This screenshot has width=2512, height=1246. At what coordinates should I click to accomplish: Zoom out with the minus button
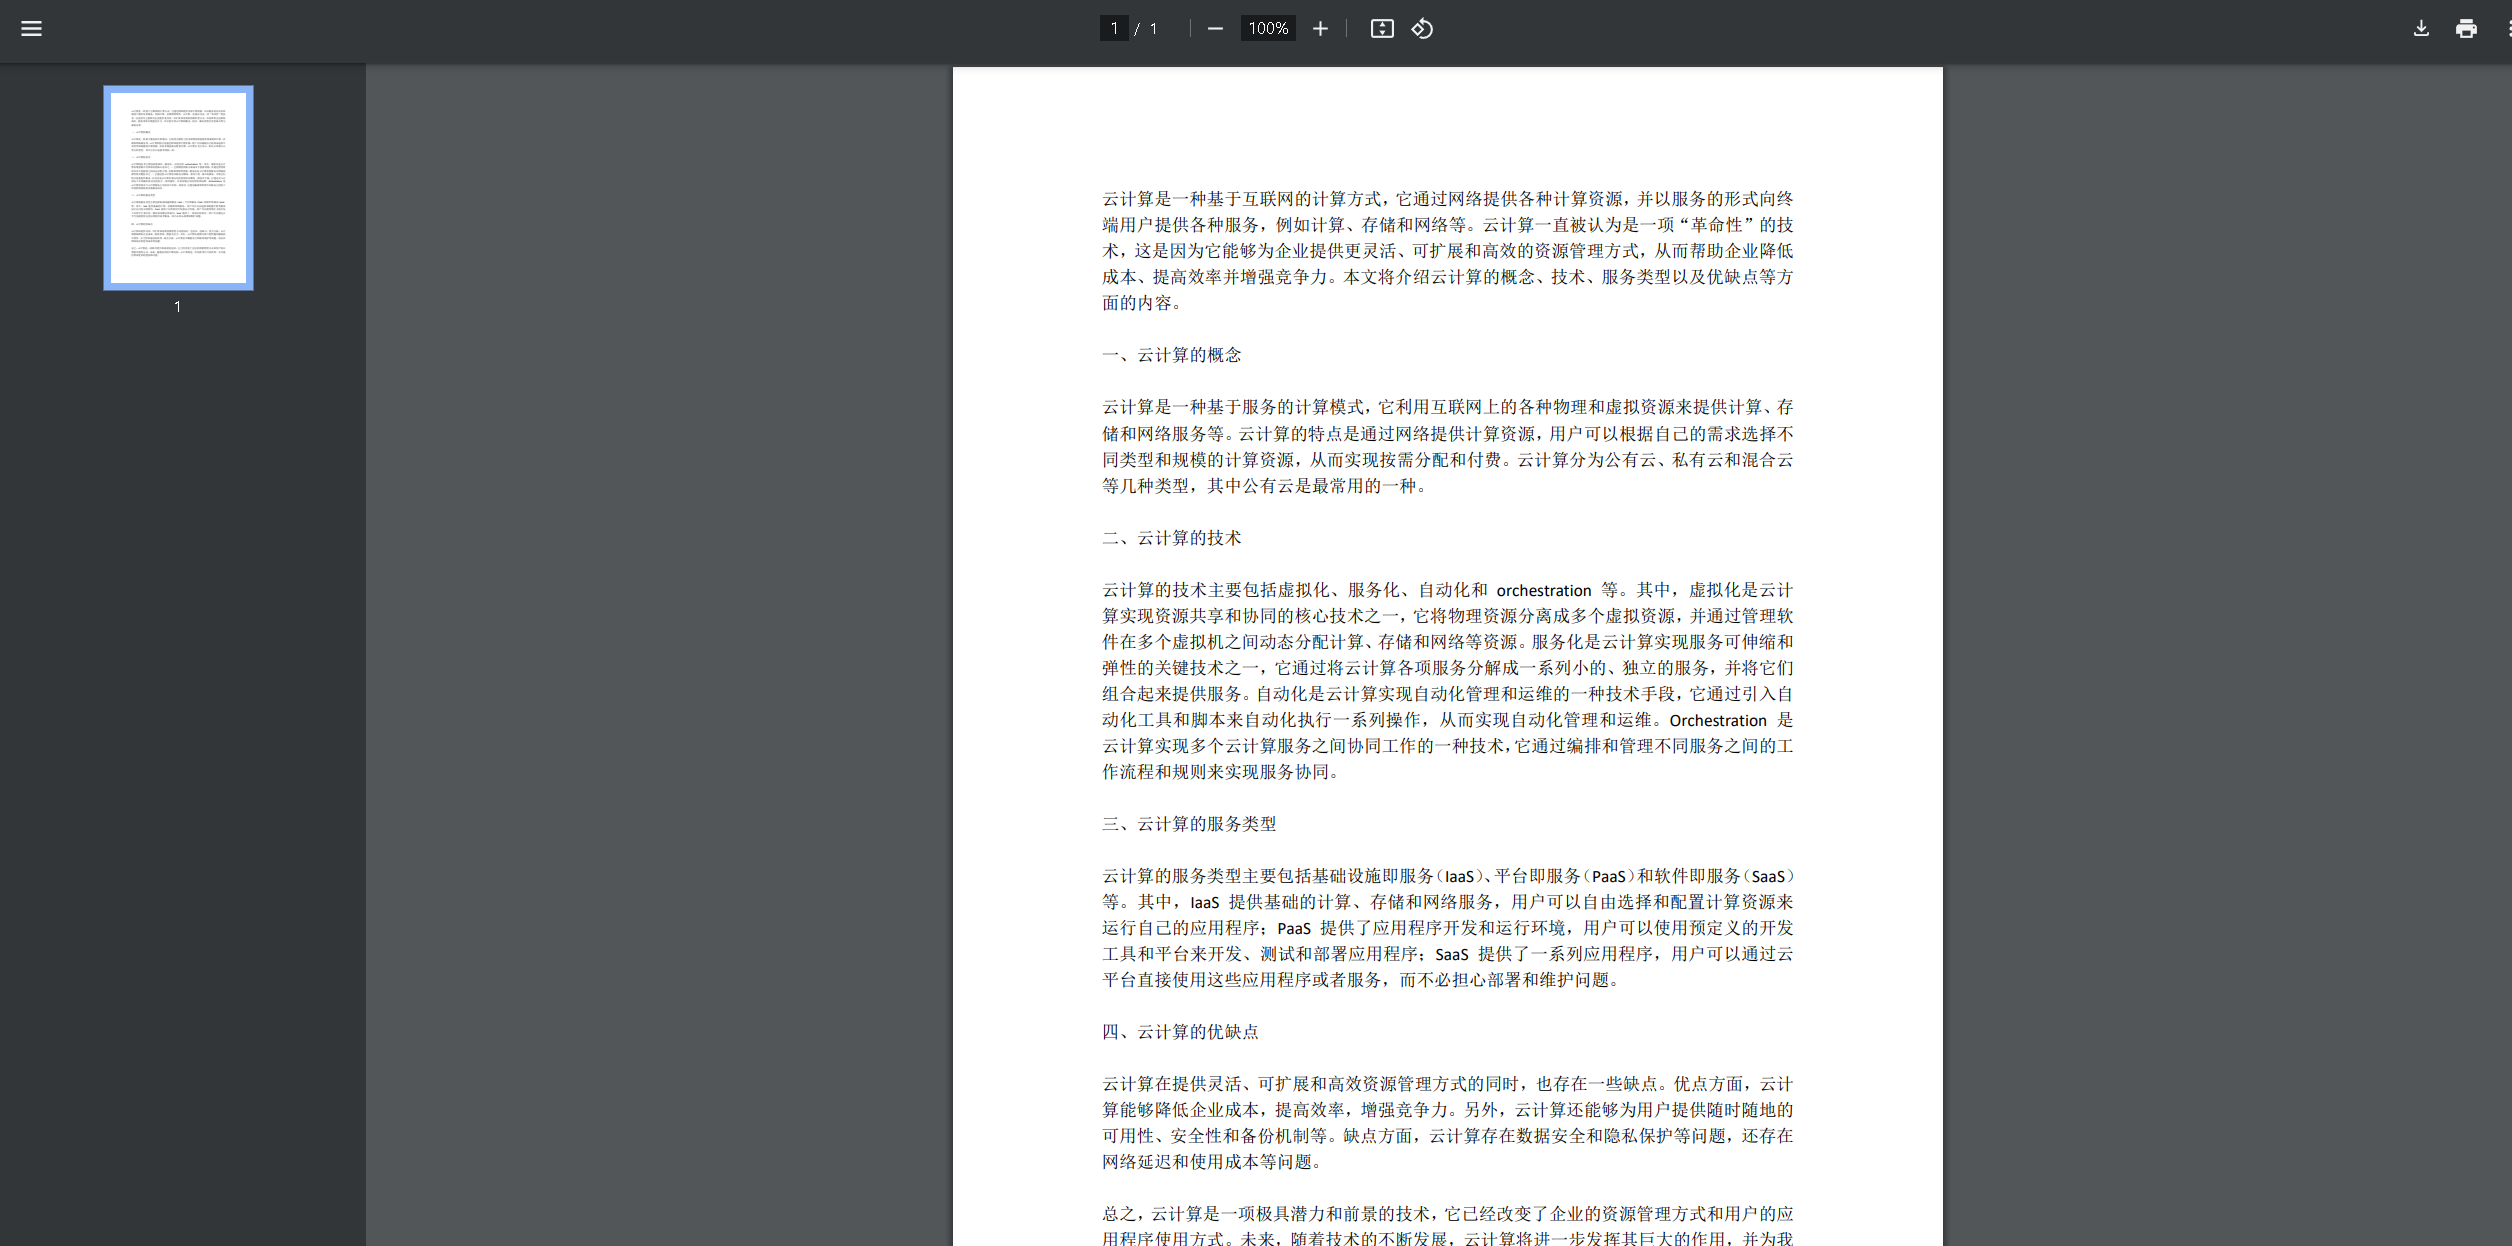pyautogui.click(x=1215, y=28)
